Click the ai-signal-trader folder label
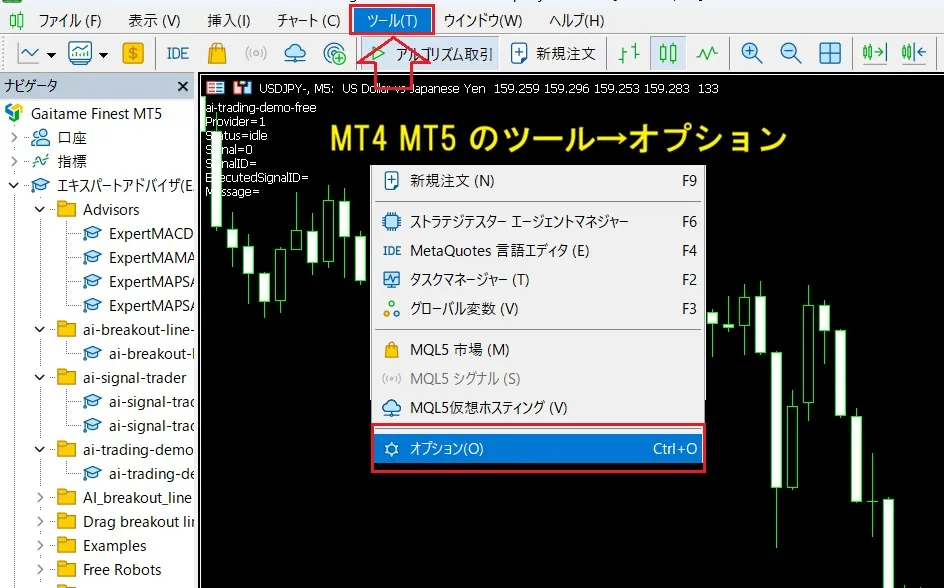This screenshot has height=588, width=944. (x=135, y=378)
